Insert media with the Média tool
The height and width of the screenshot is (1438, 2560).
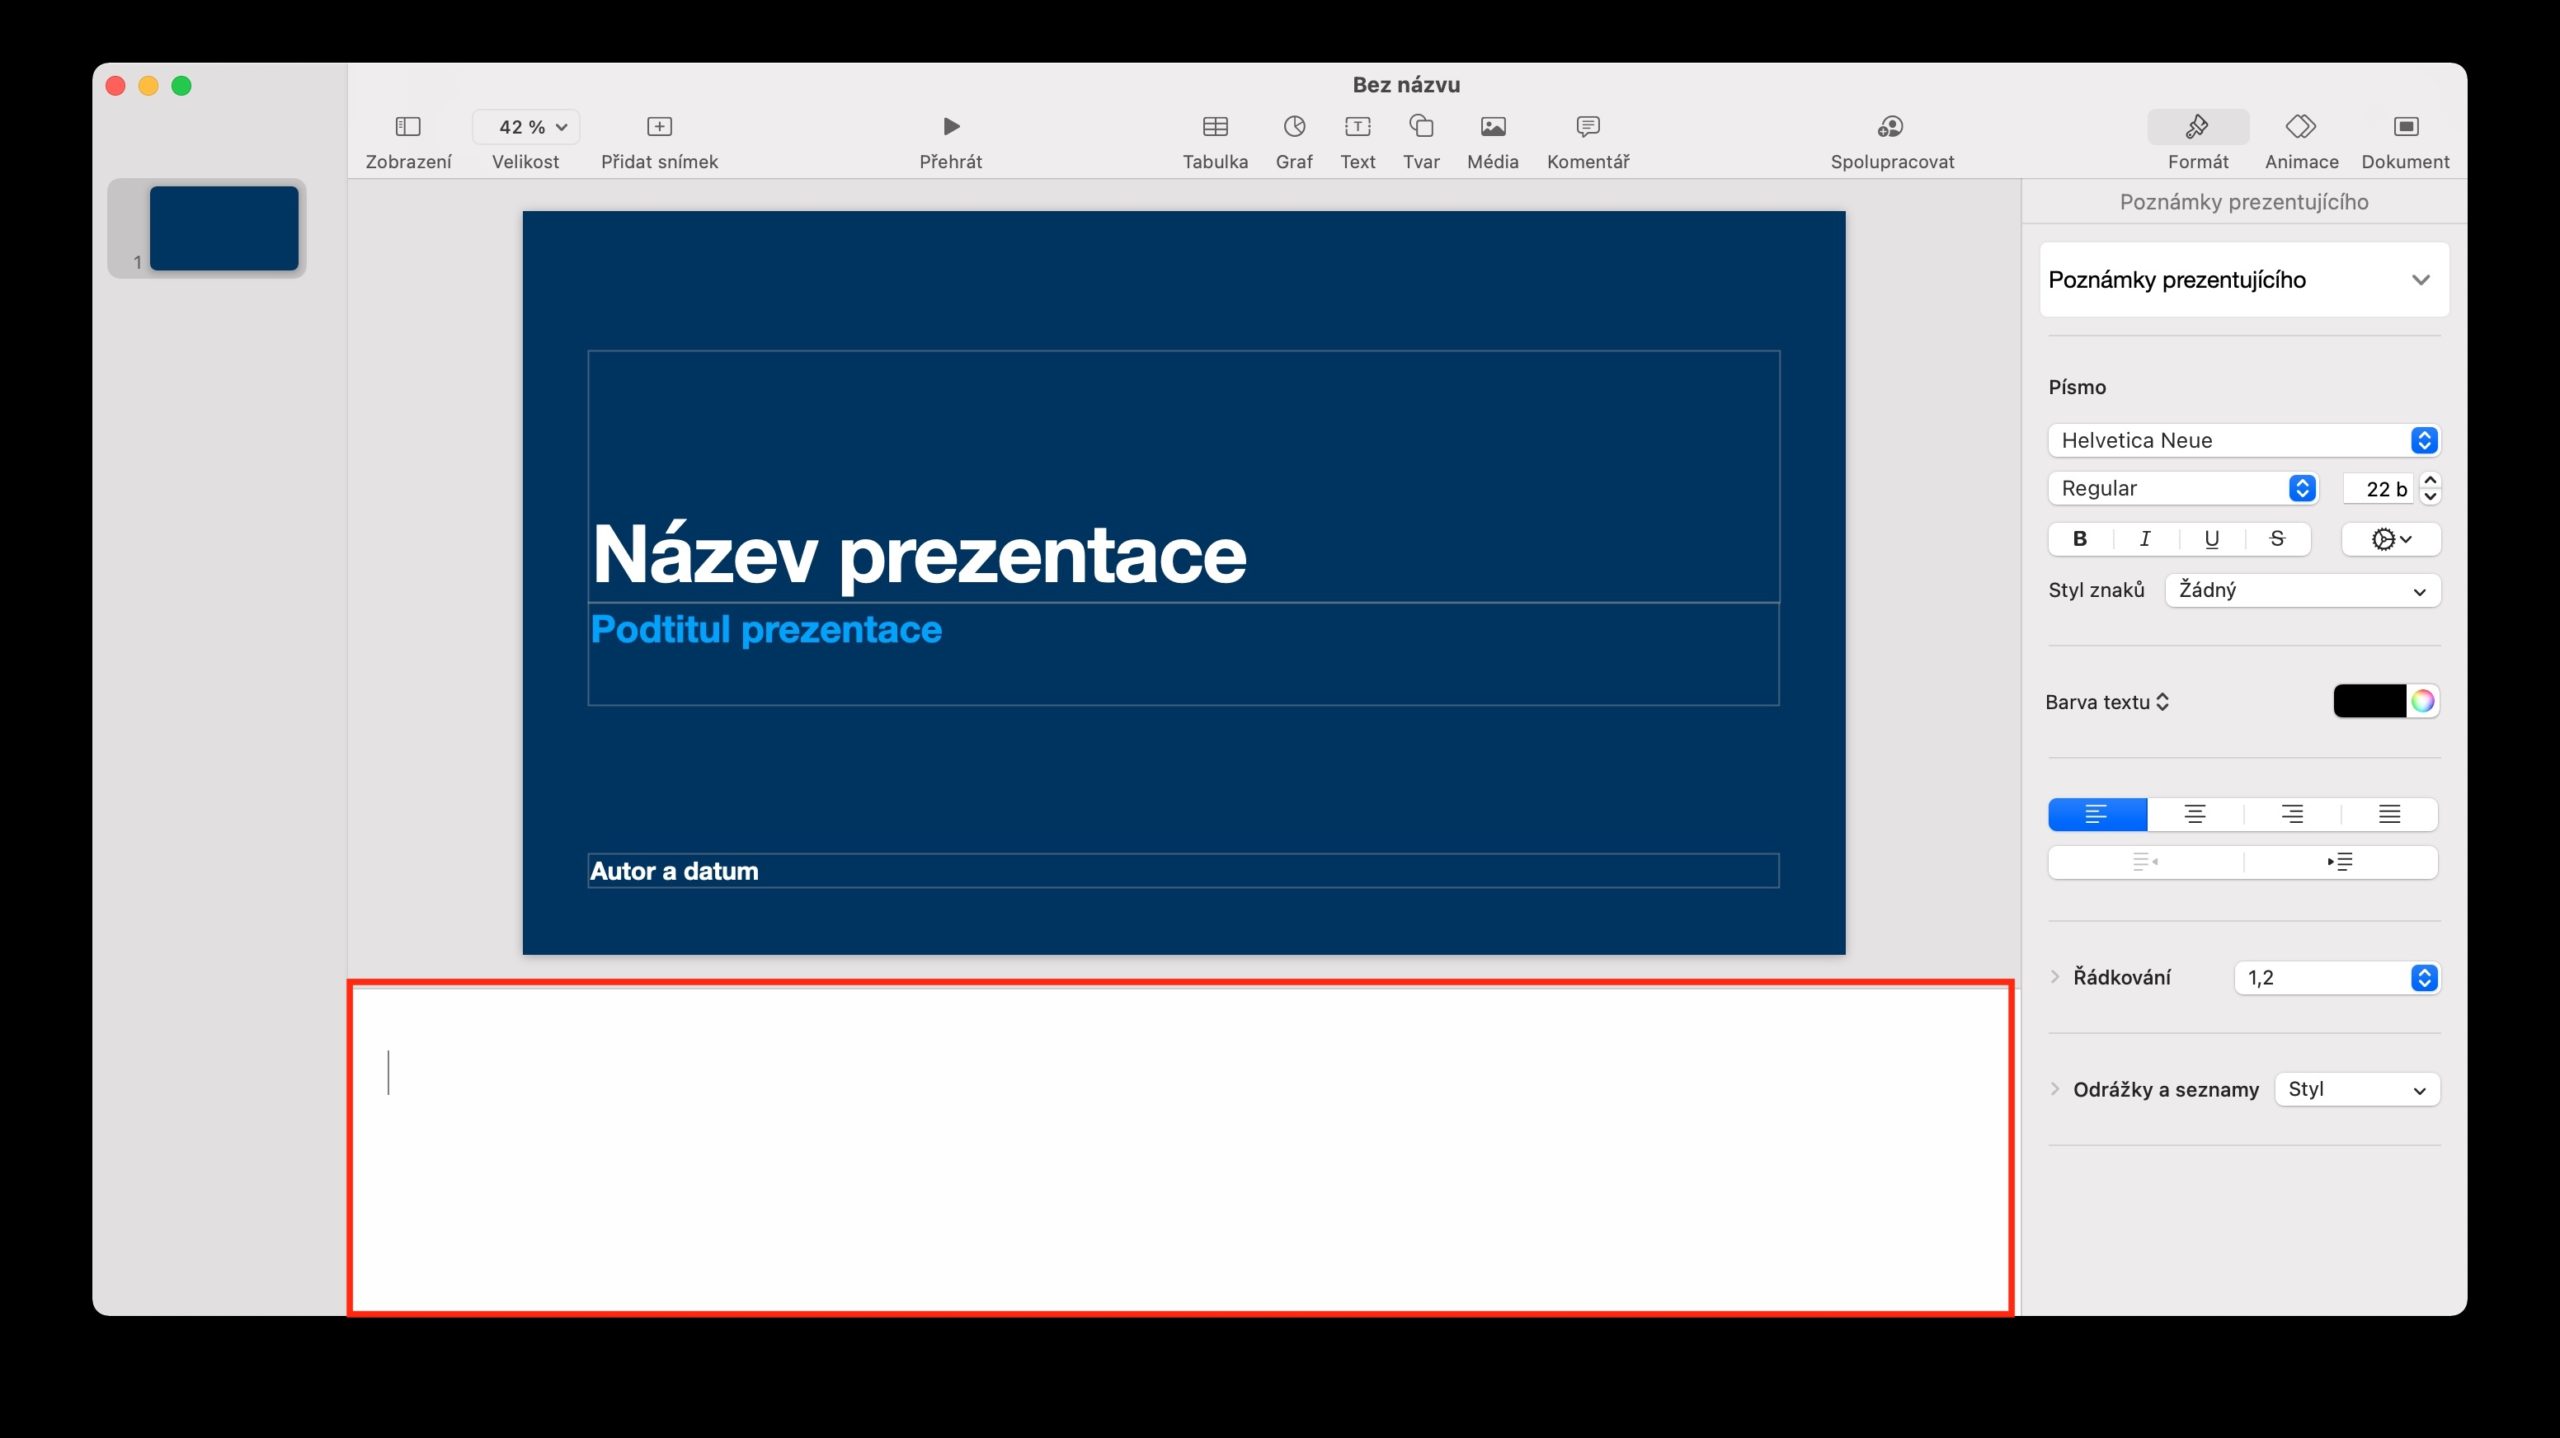point(1492,126)
